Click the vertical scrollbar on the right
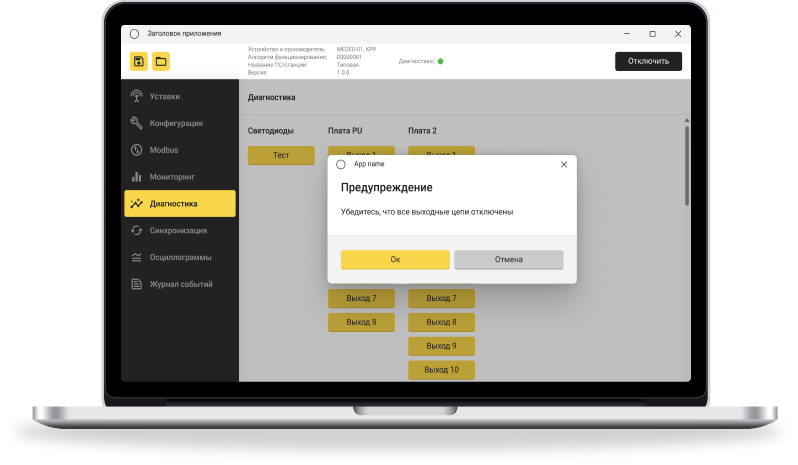The image size is (798, 465). pos(686,165)
